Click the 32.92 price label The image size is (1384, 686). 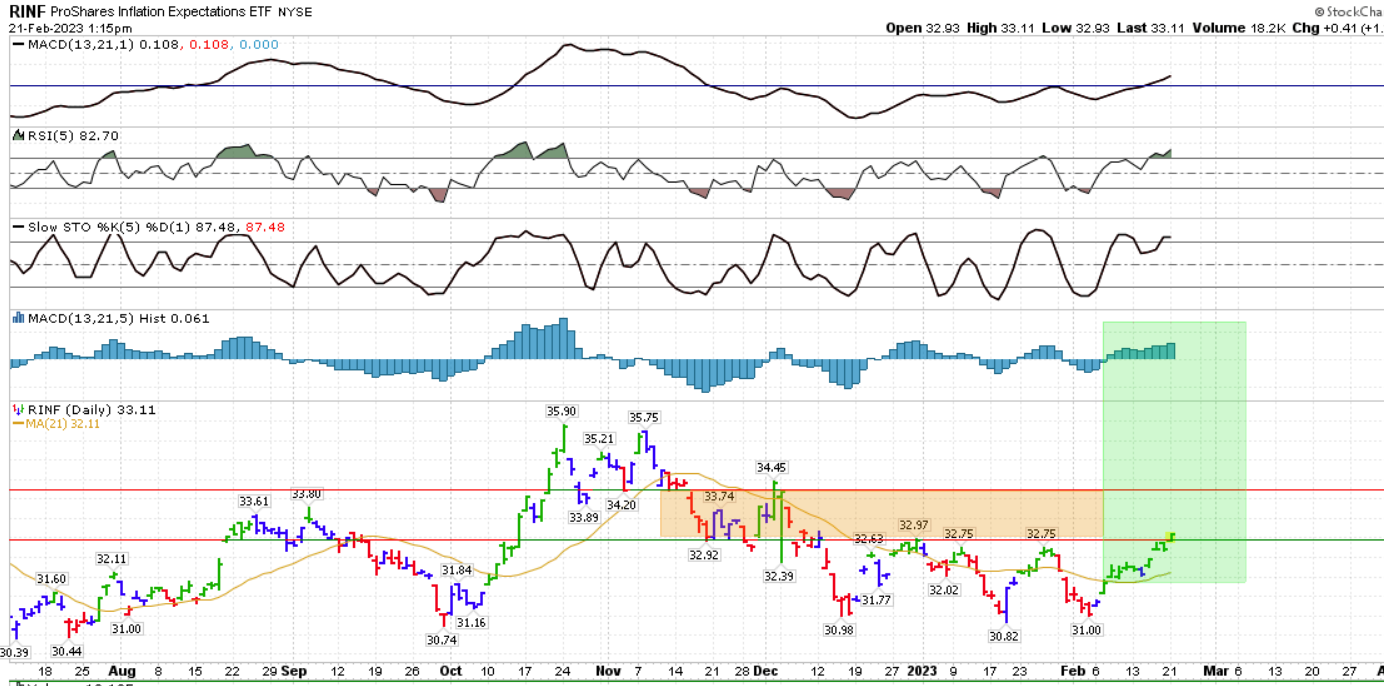point(706,553)
